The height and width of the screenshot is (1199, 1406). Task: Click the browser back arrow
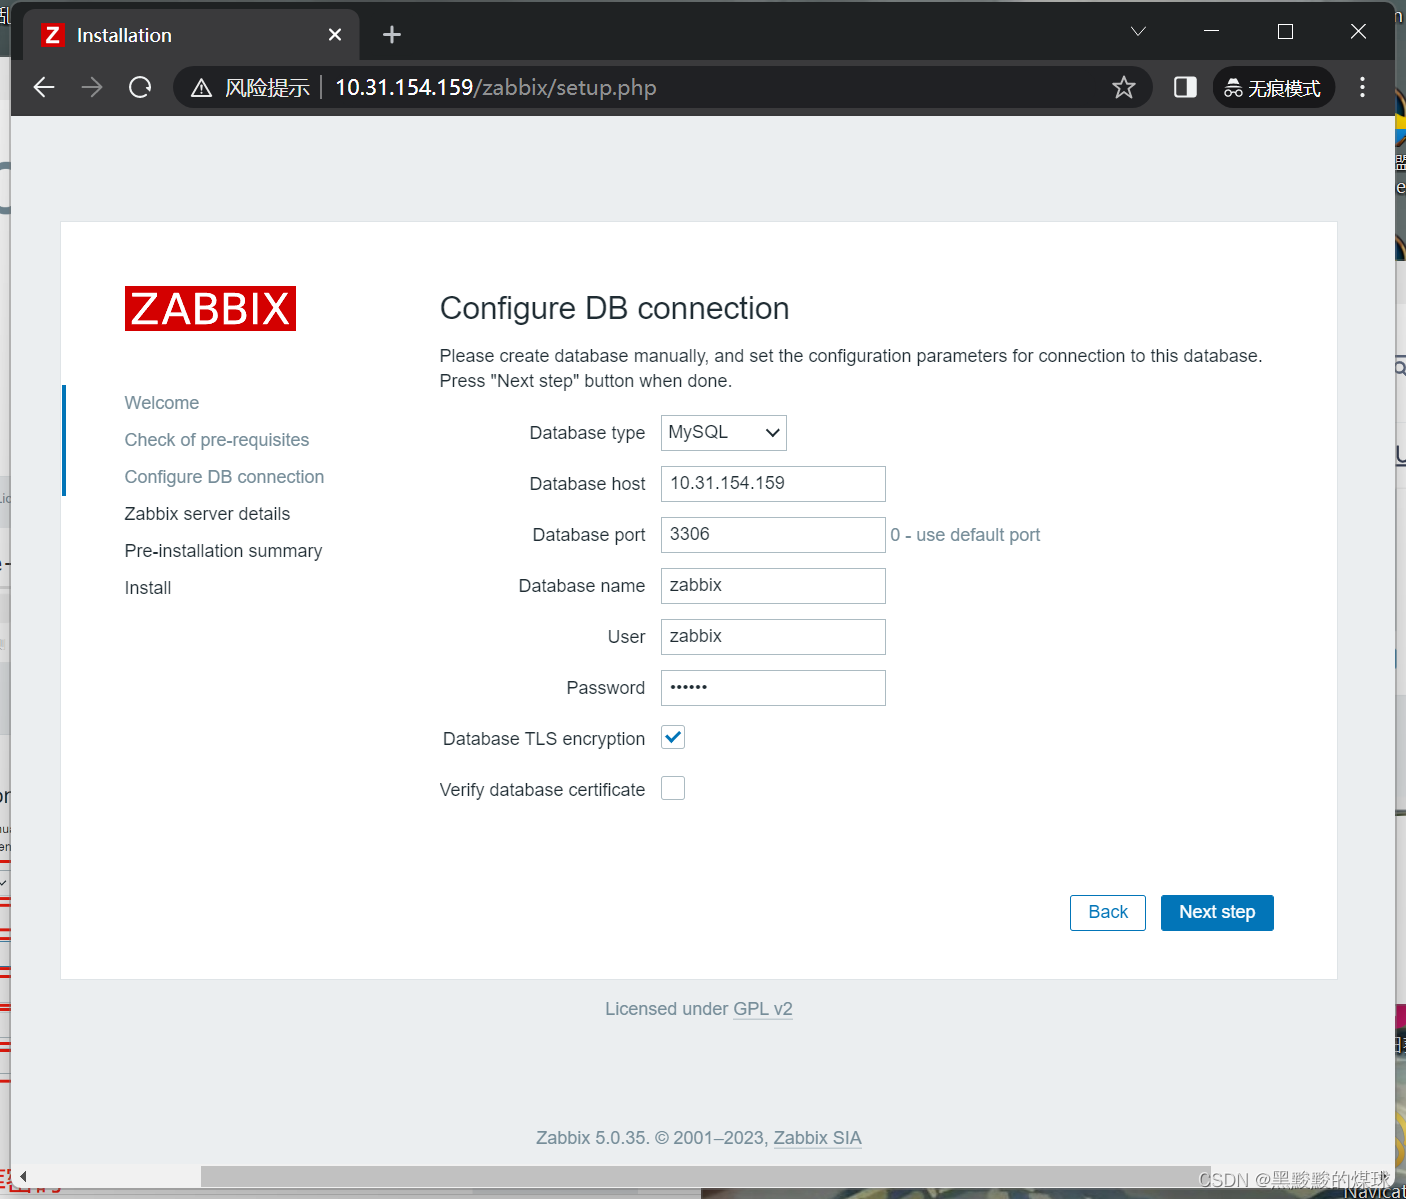[43, 87]
